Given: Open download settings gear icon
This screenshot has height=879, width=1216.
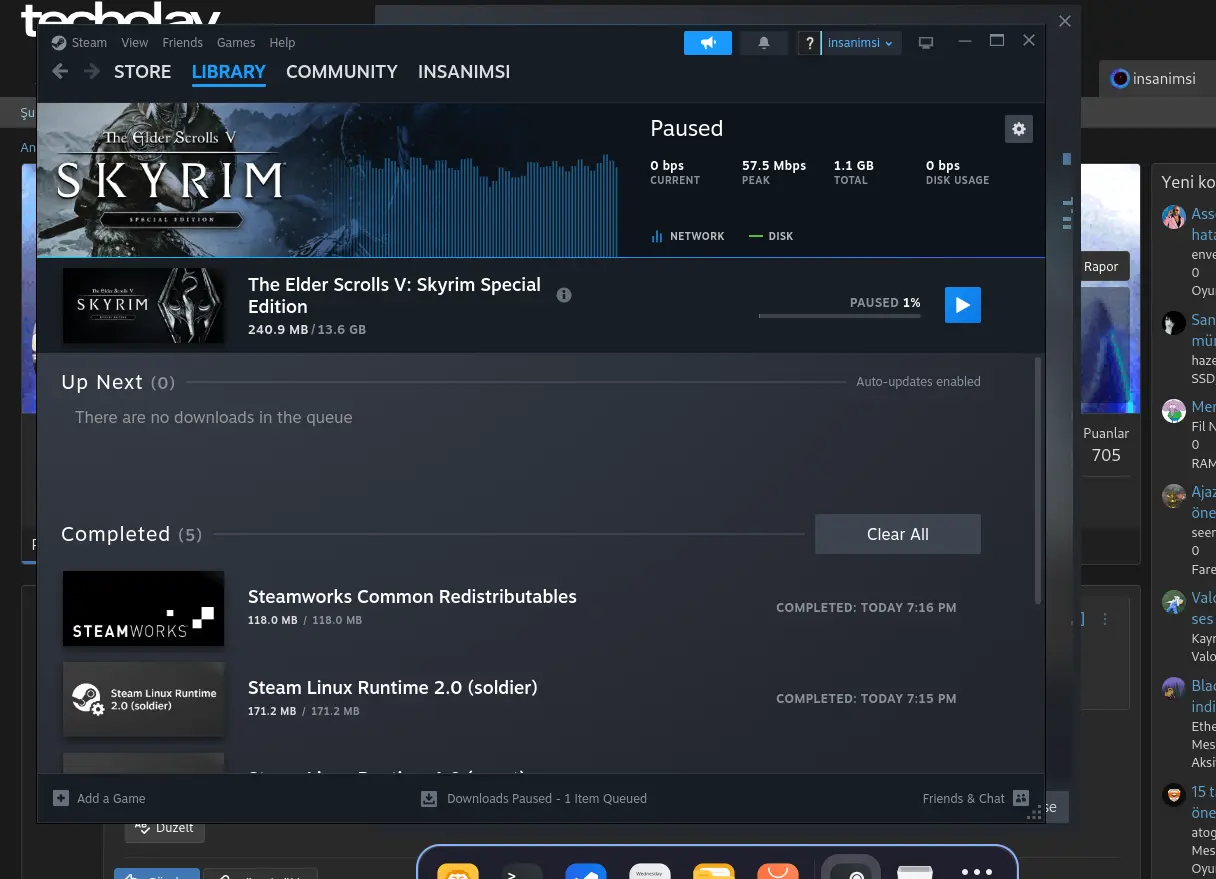Looking at the screenshot, I should coord(1019,129).
